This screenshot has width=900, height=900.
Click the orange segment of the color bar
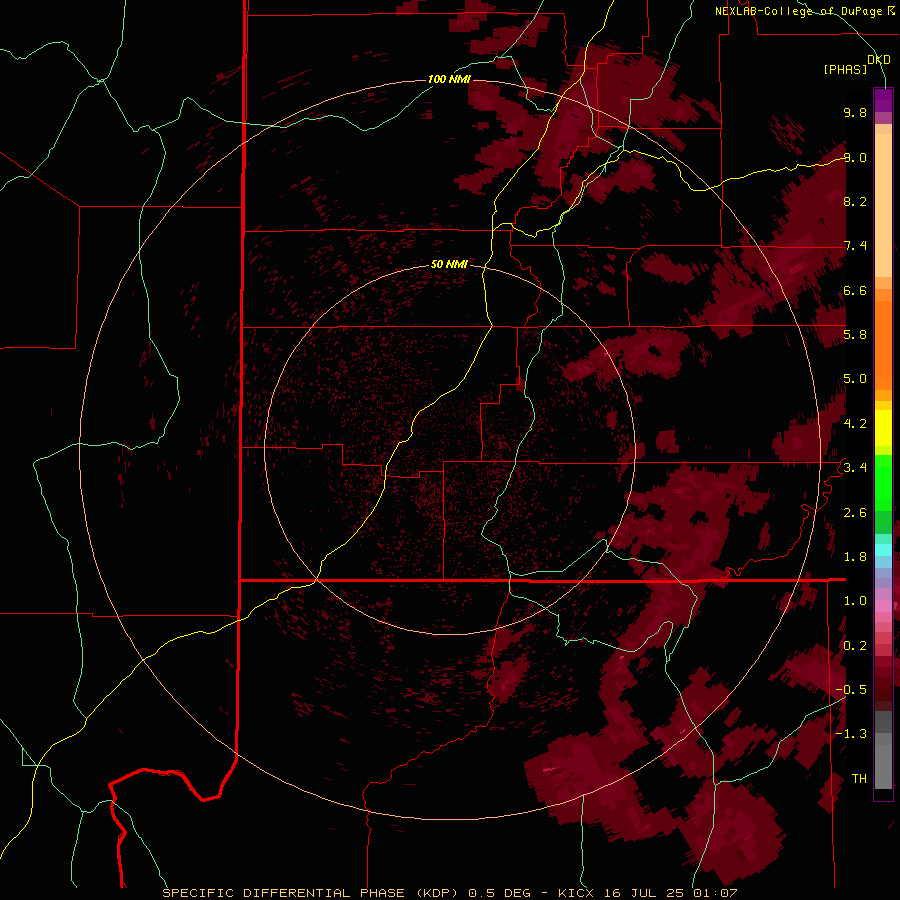pos(883,344)
